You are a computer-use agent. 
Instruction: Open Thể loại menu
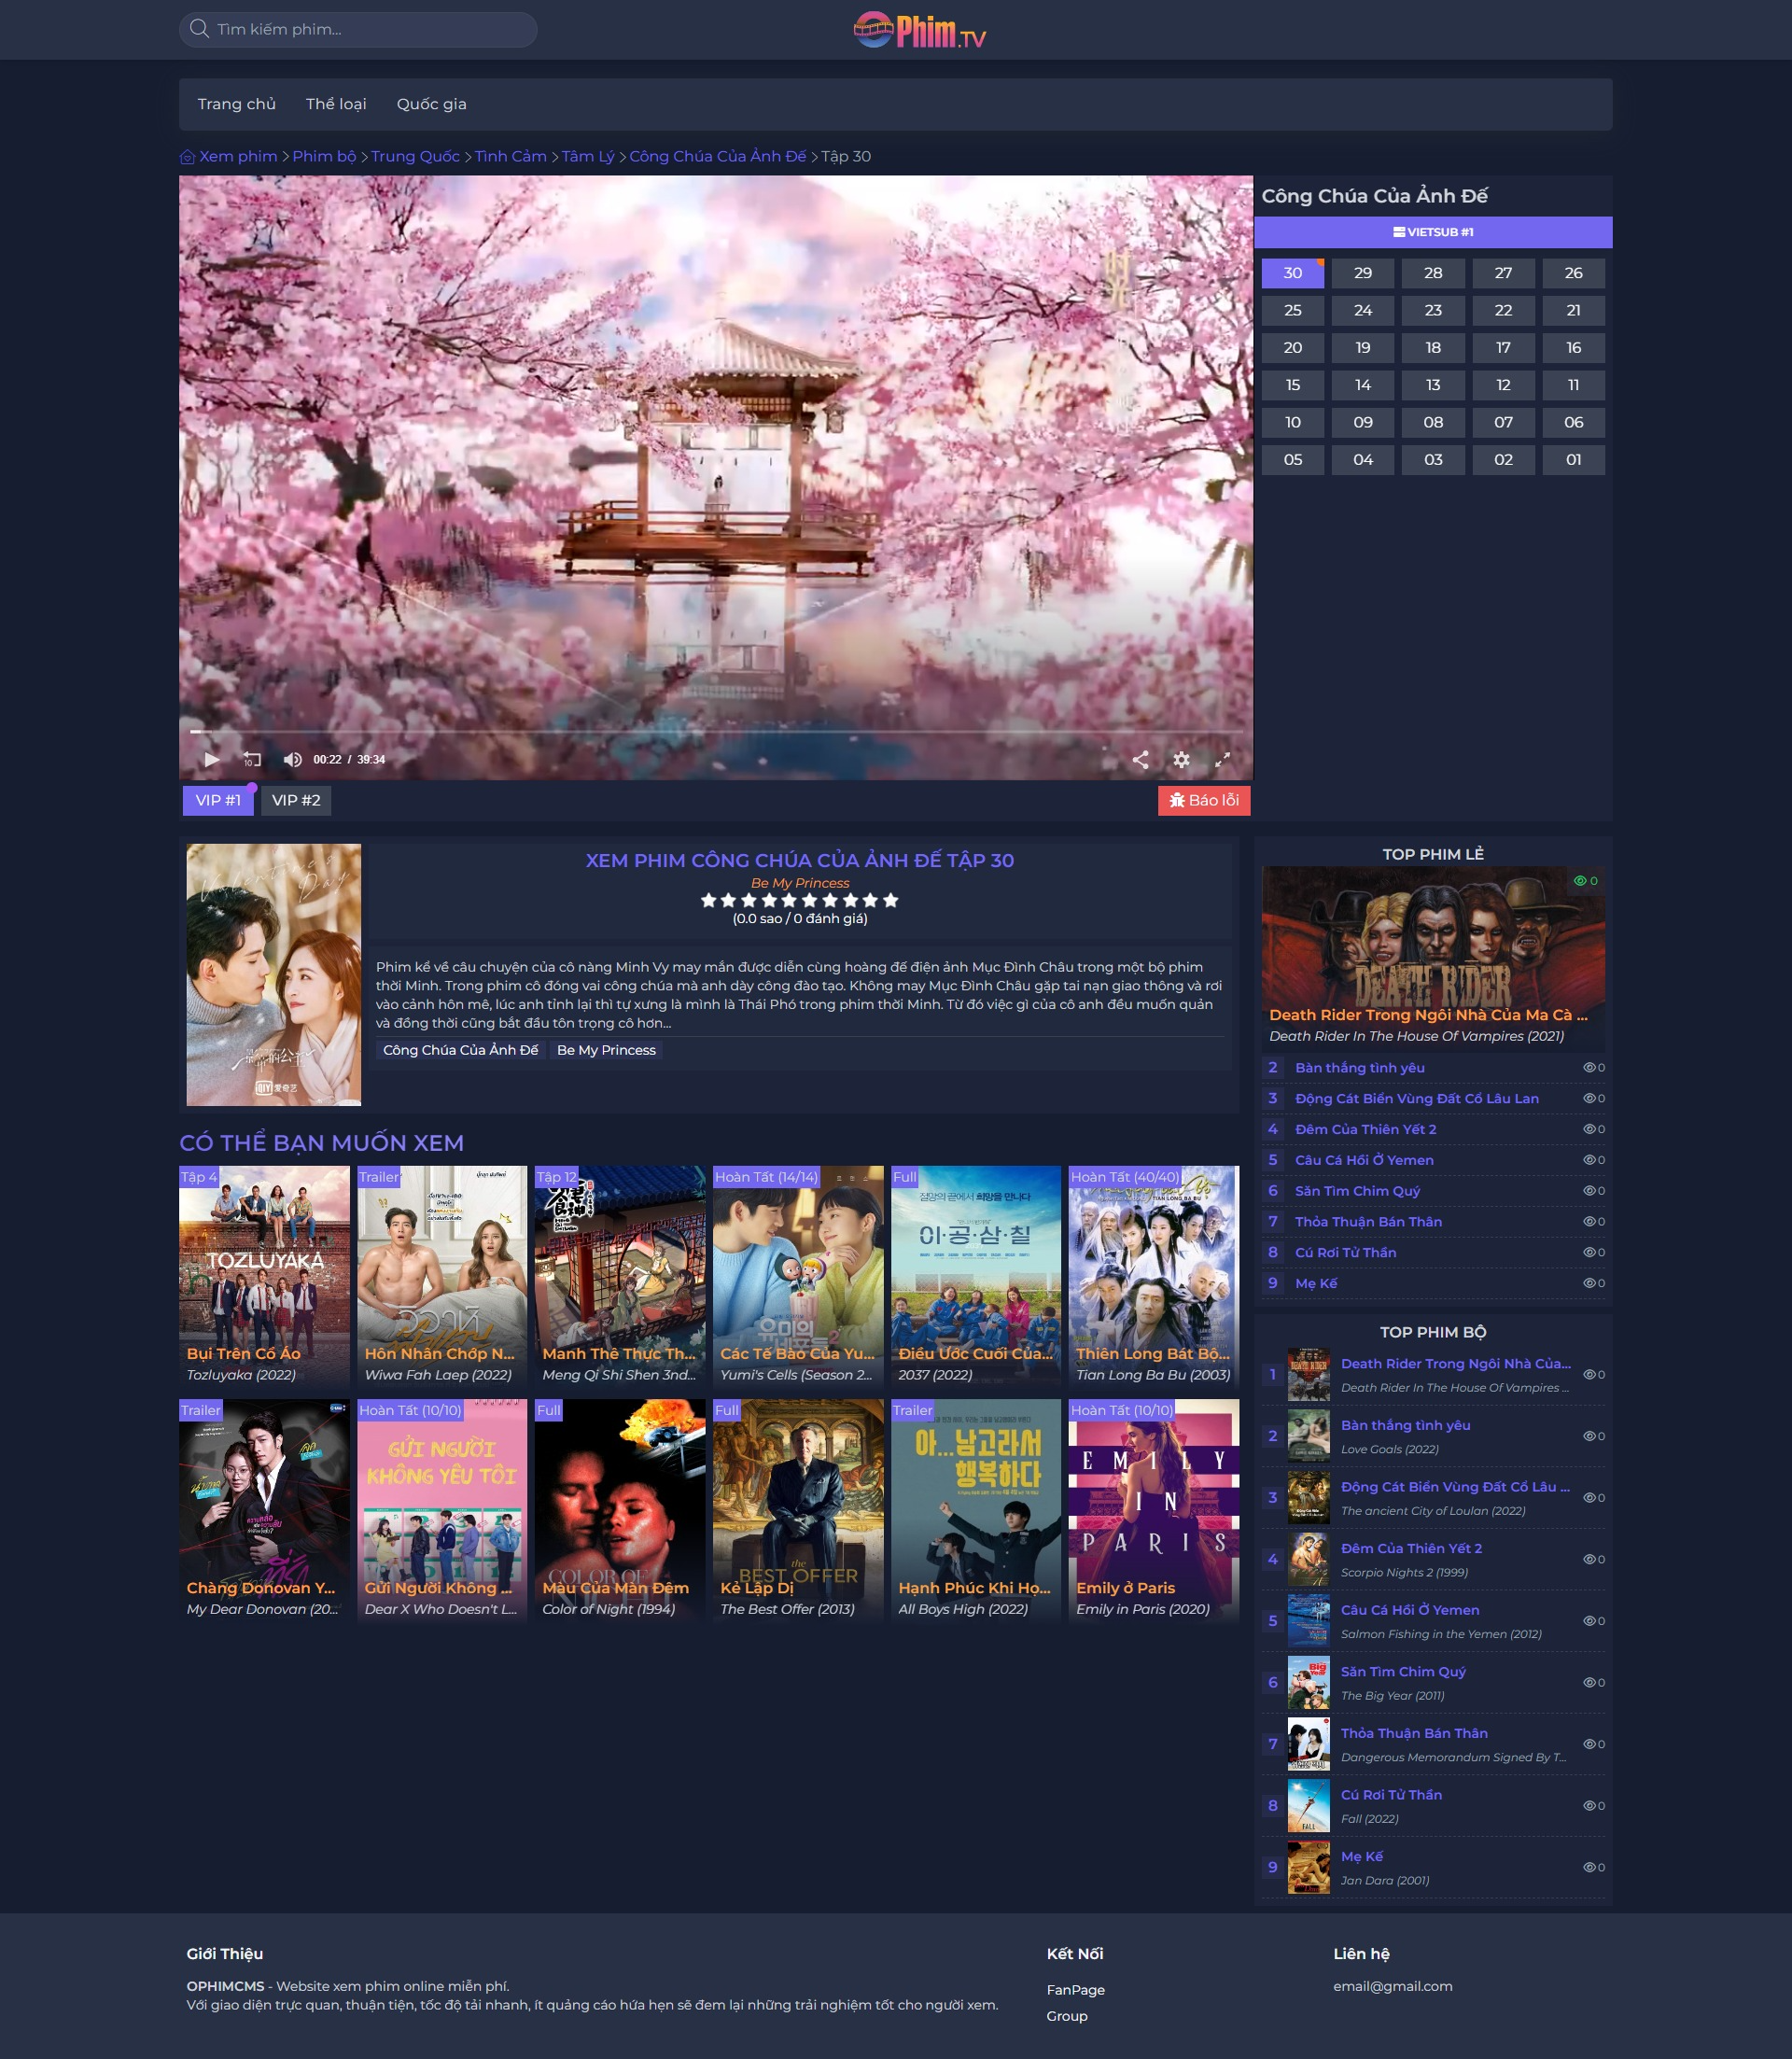pyautogui.click(x=336, y=104)
